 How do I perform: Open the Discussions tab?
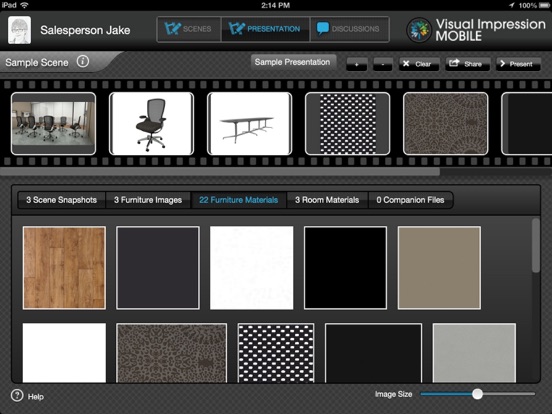point(350,29)
